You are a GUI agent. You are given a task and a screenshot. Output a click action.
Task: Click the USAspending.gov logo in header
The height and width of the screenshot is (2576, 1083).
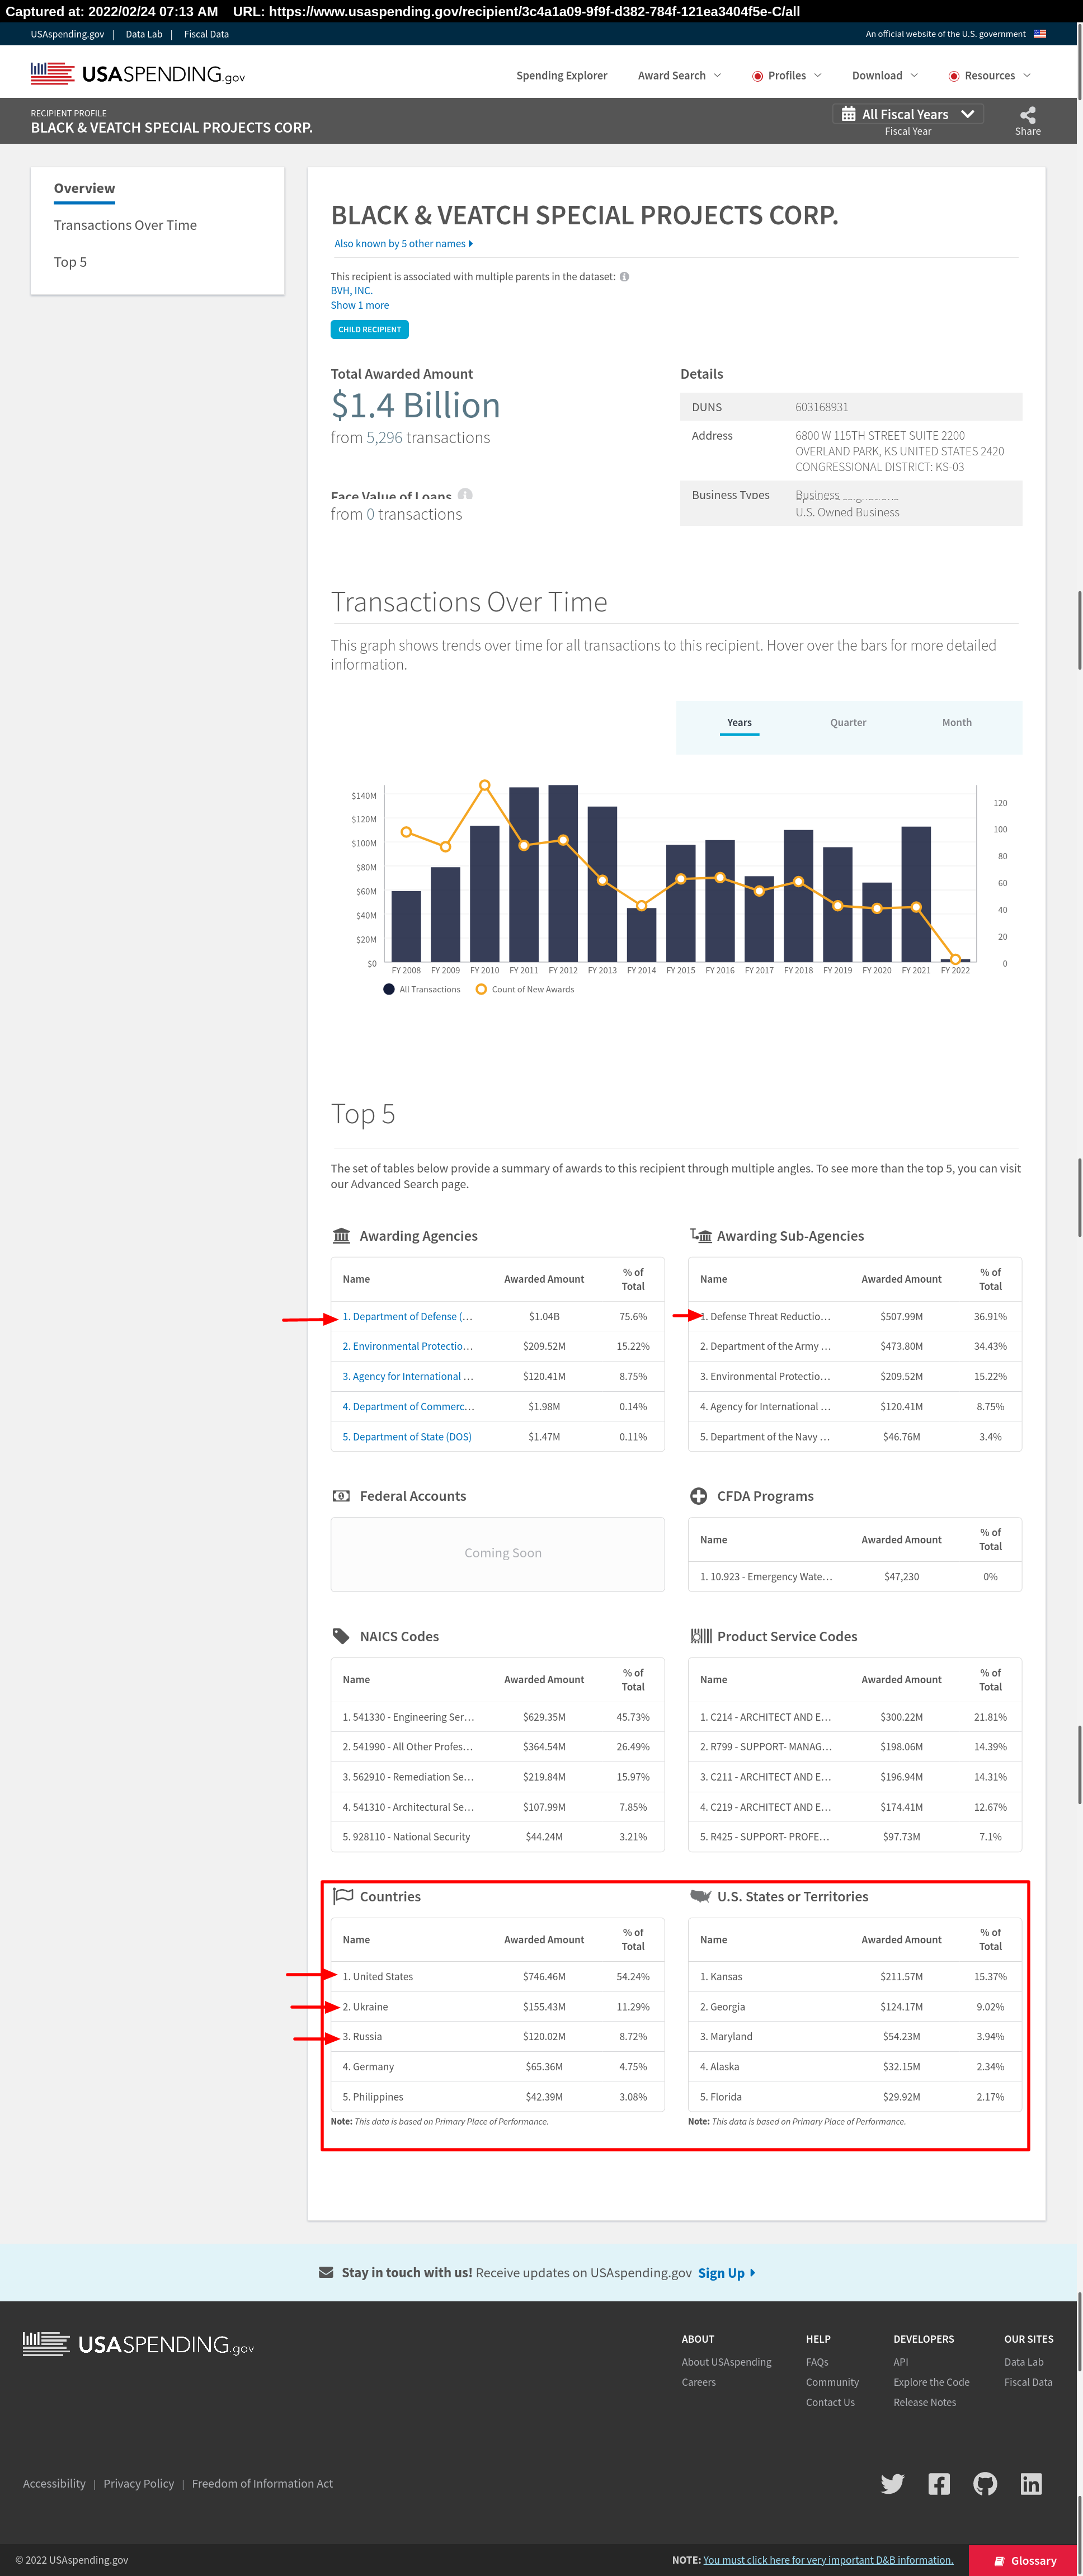point(137,74)
